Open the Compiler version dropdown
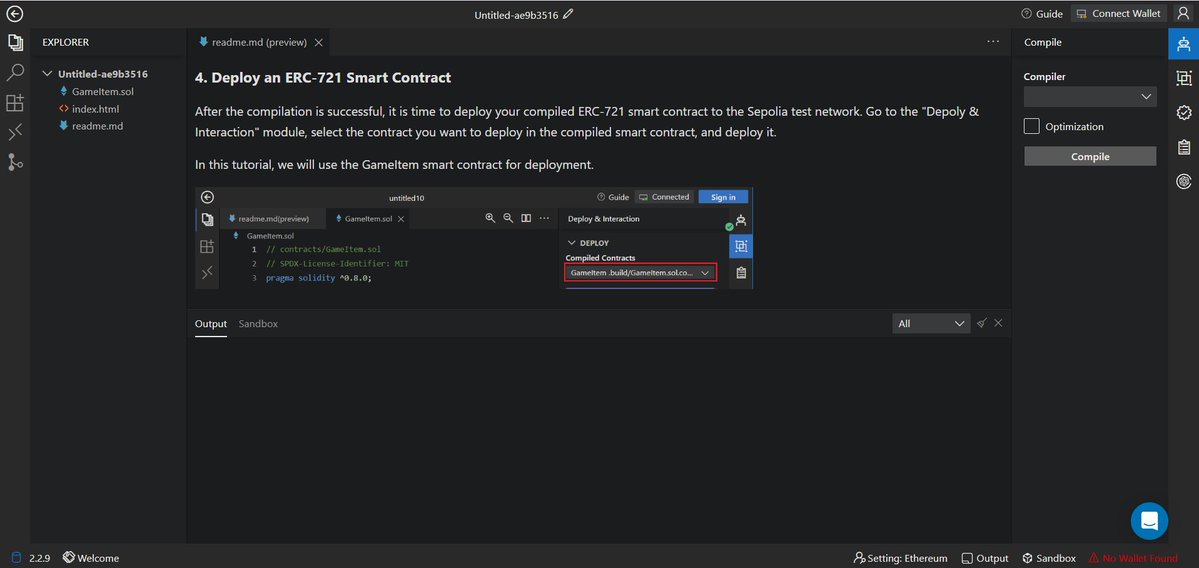The image size is (1199, 568). (x=1090, y=96)
